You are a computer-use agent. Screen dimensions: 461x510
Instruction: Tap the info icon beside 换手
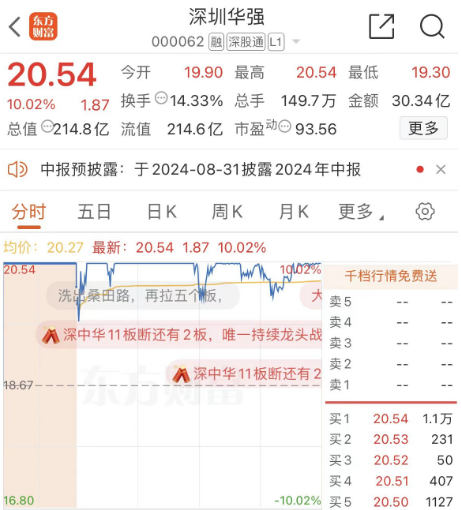coord(161,98)
